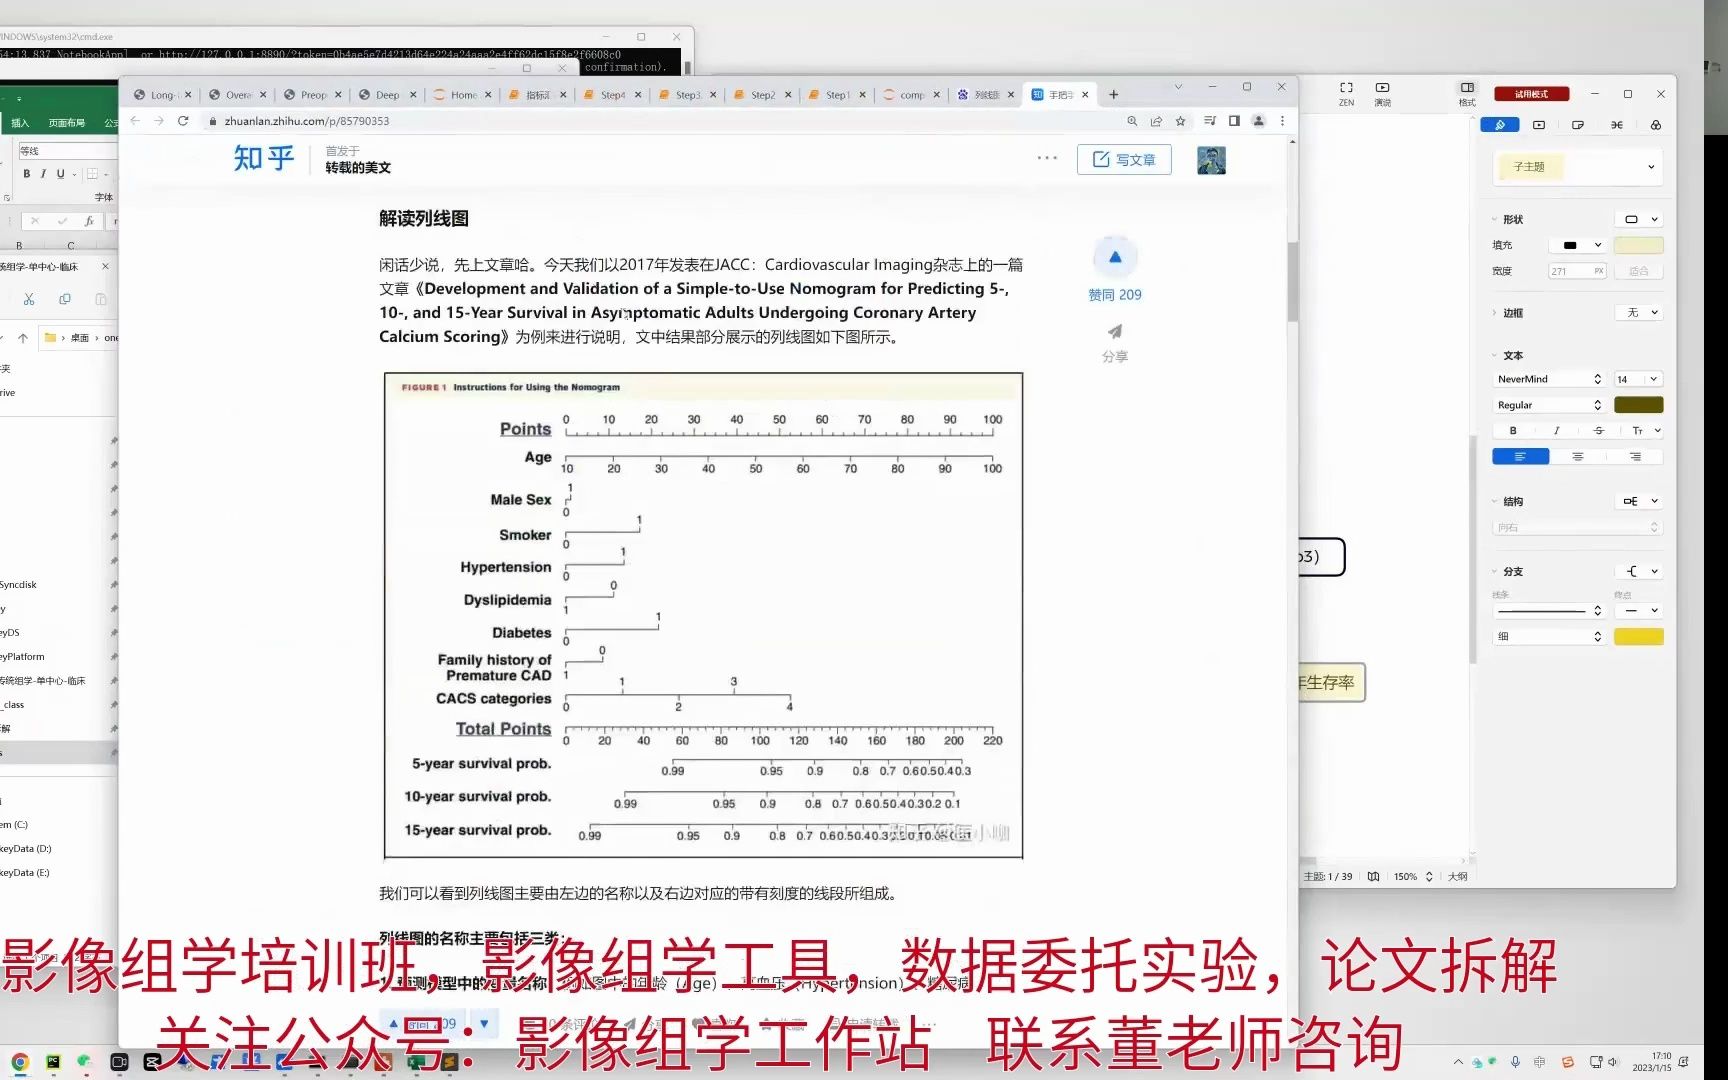Reload the Zhihu page
This screenshot has height=1080, width=1728.
point(183,121)
